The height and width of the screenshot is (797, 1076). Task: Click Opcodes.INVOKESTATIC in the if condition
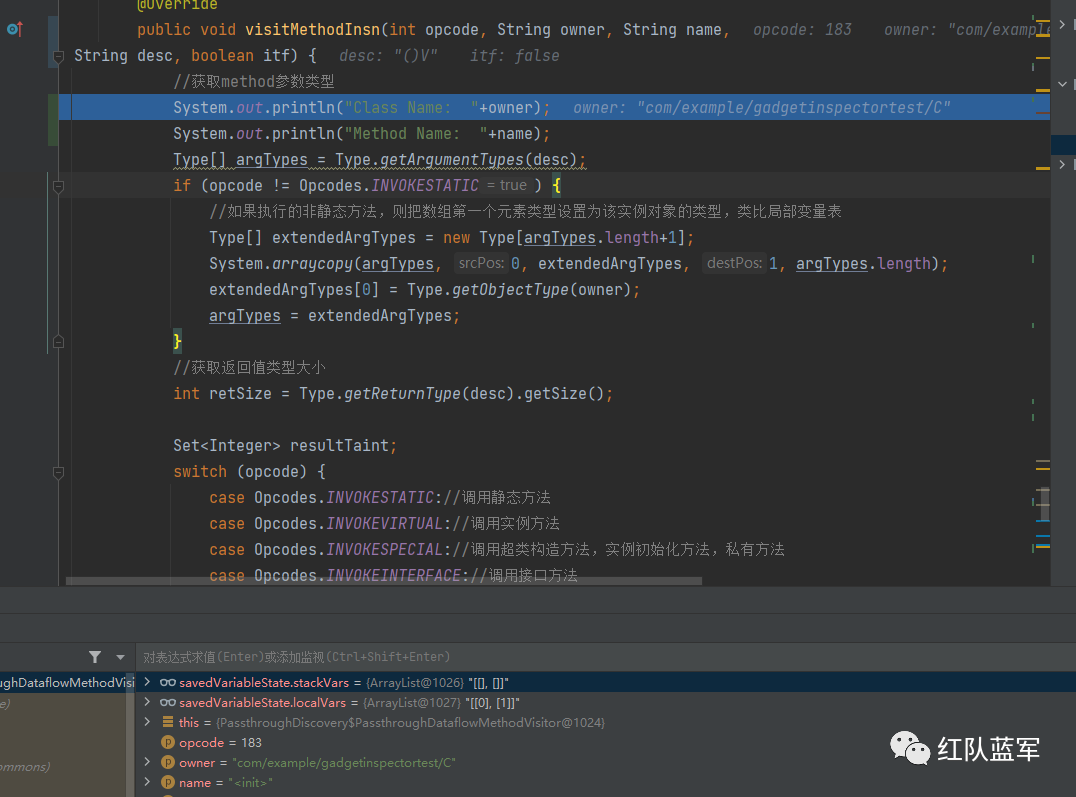[388, 186]
